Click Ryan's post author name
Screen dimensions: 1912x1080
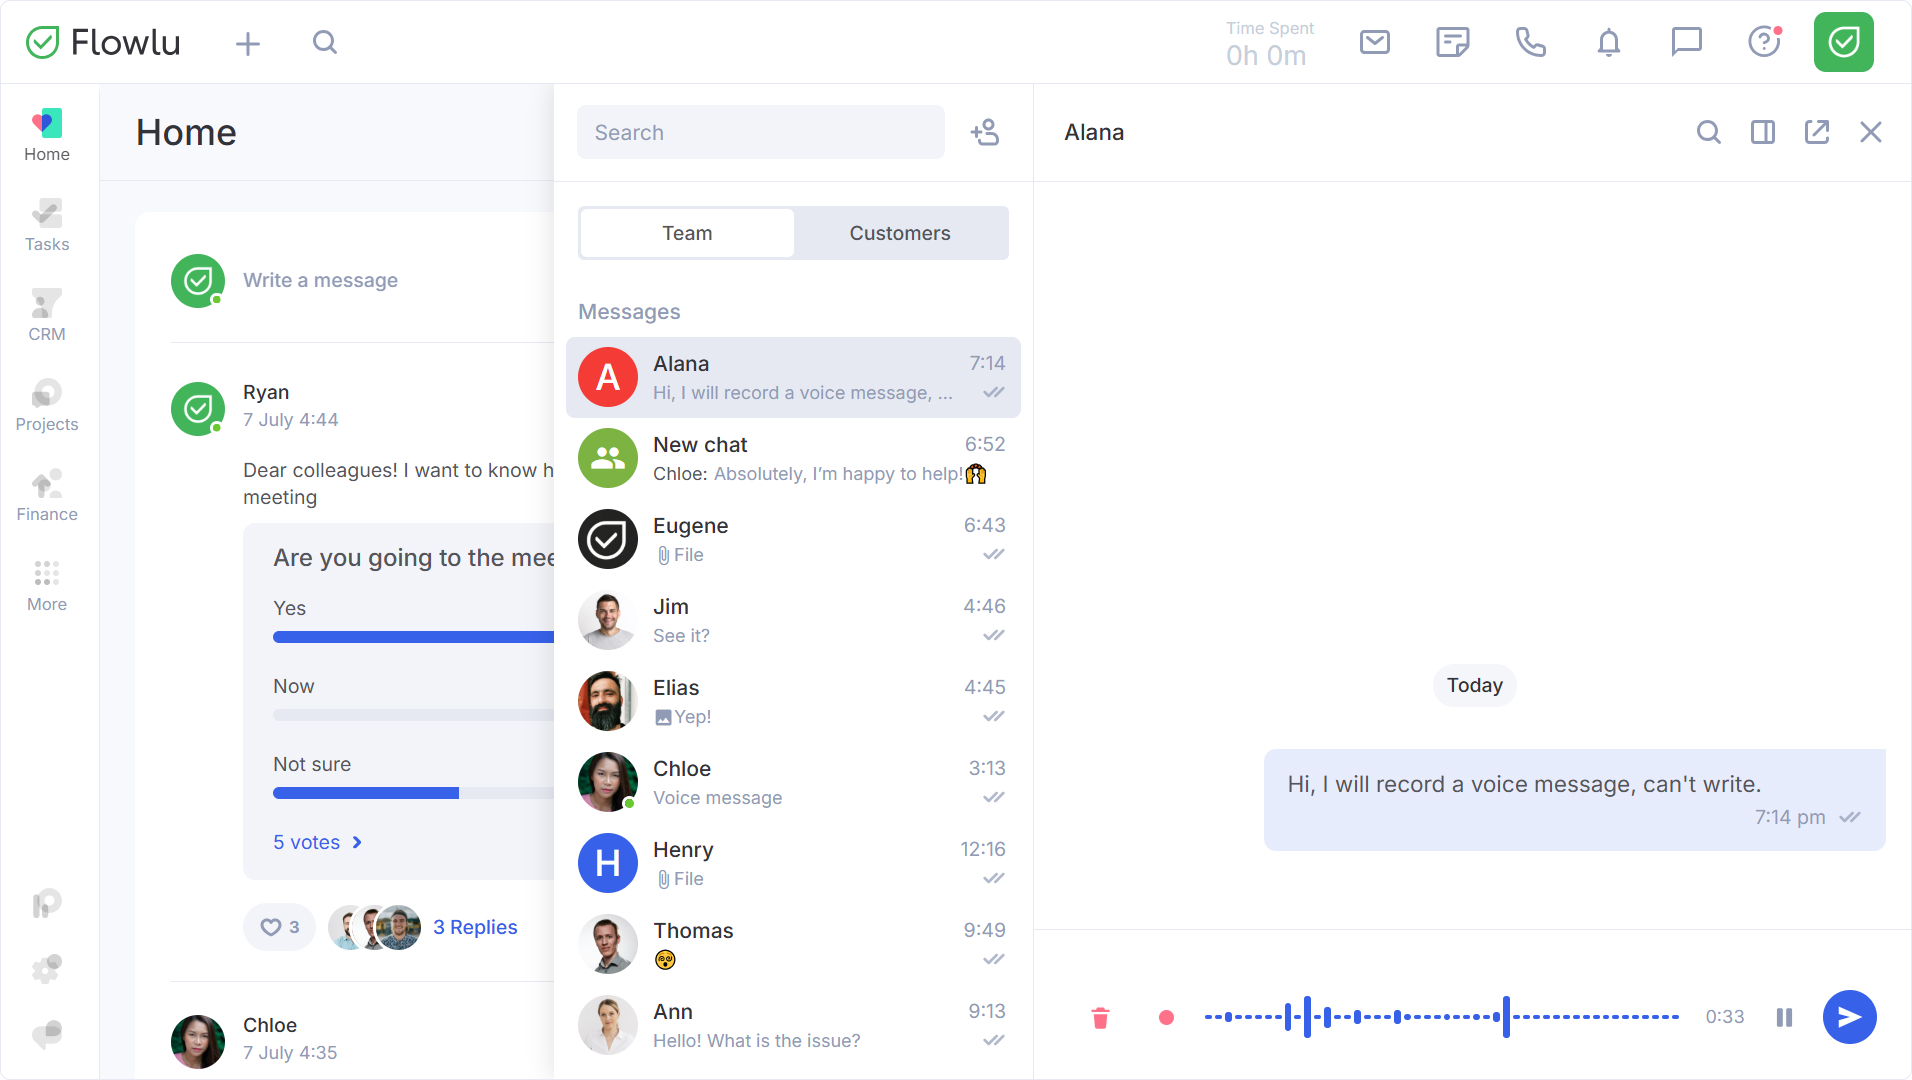266,392
